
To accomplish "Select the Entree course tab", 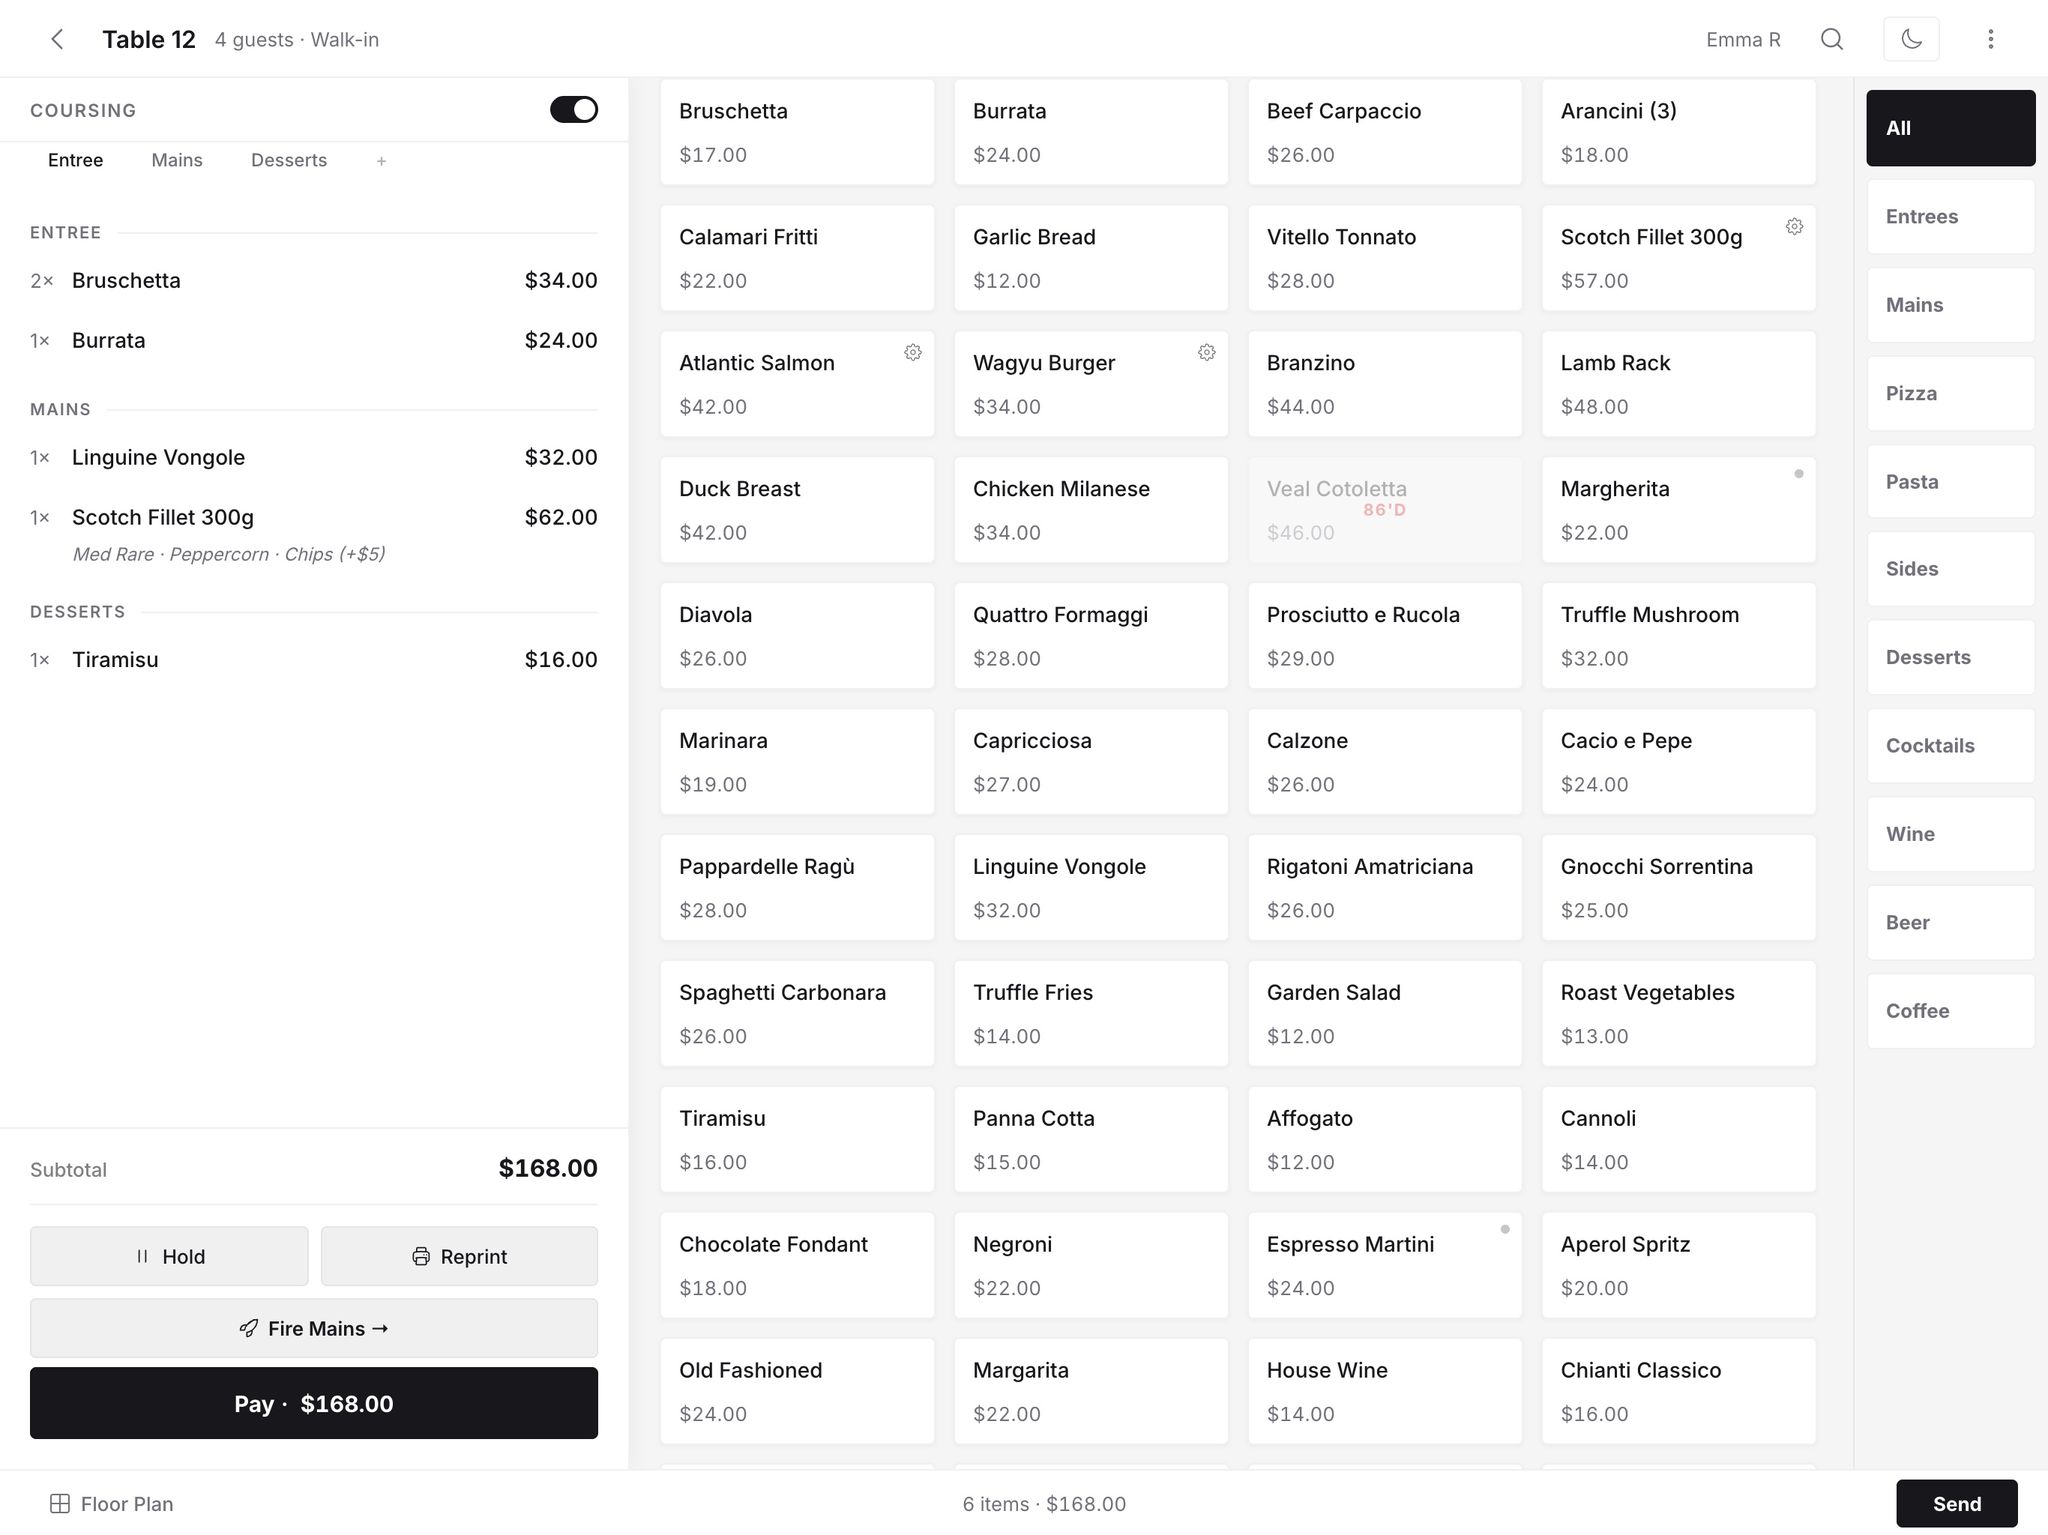I will click(75, 160).
